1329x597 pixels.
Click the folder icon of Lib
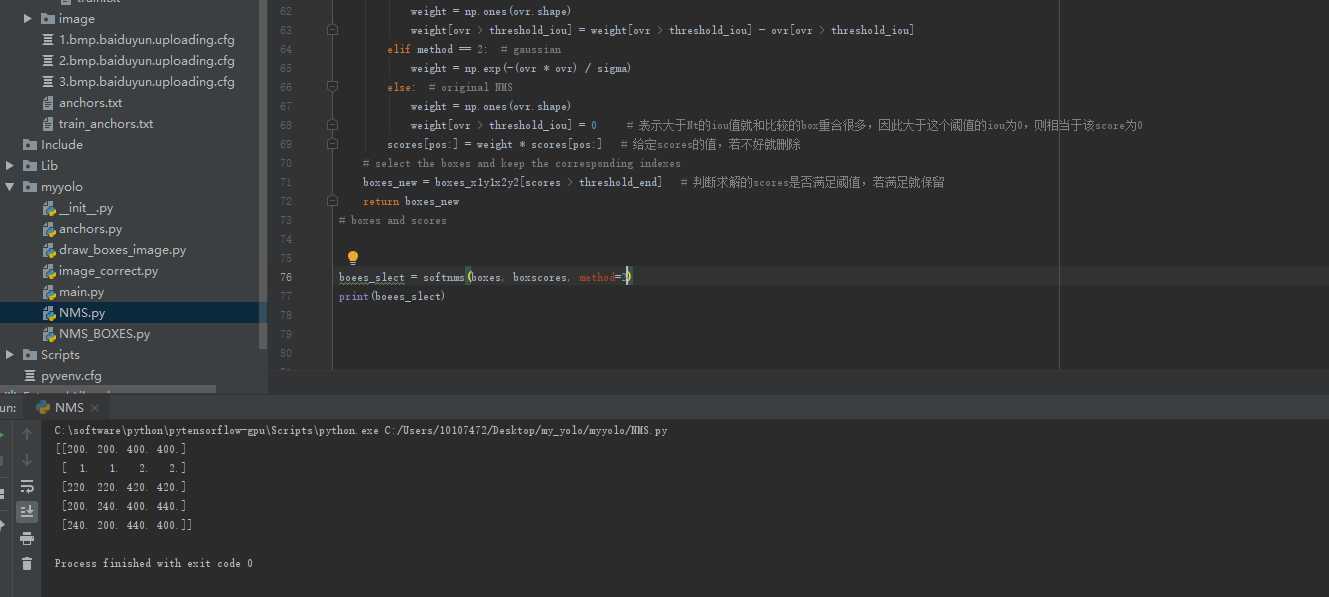pyautogui.click(x=28, y=166)
